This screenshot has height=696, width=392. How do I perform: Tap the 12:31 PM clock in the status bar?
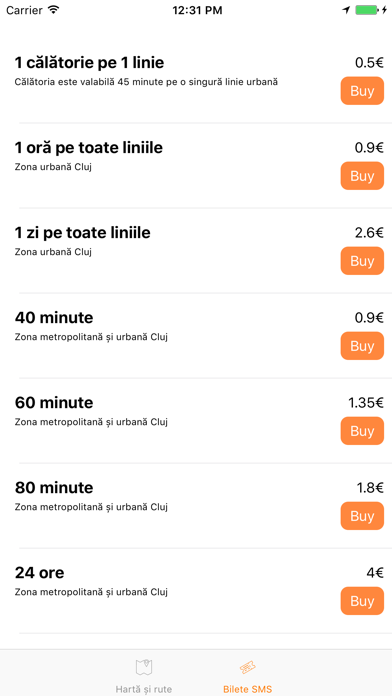197,10
